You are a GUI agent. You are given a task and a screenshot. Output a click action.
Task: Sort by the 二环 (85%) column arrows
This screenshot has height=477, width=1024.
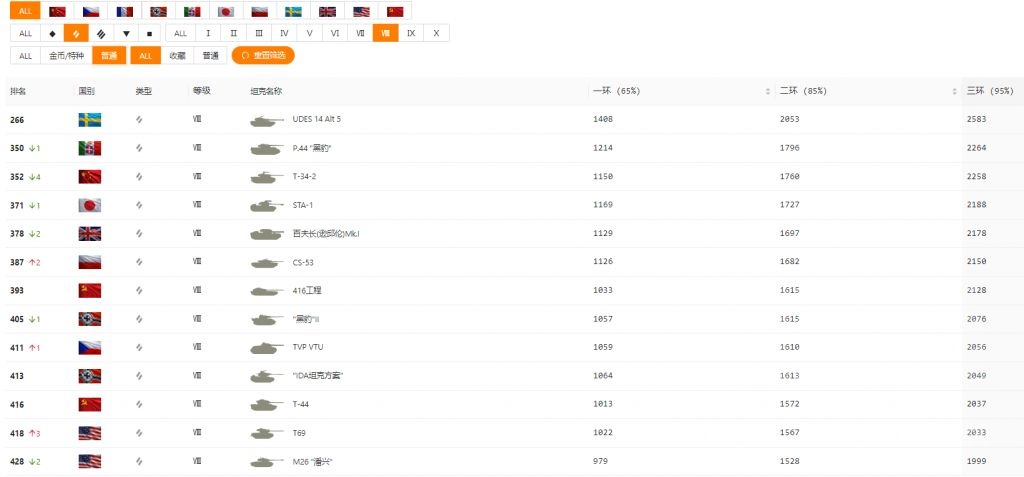pyautogui.click(x=953, y=91)
